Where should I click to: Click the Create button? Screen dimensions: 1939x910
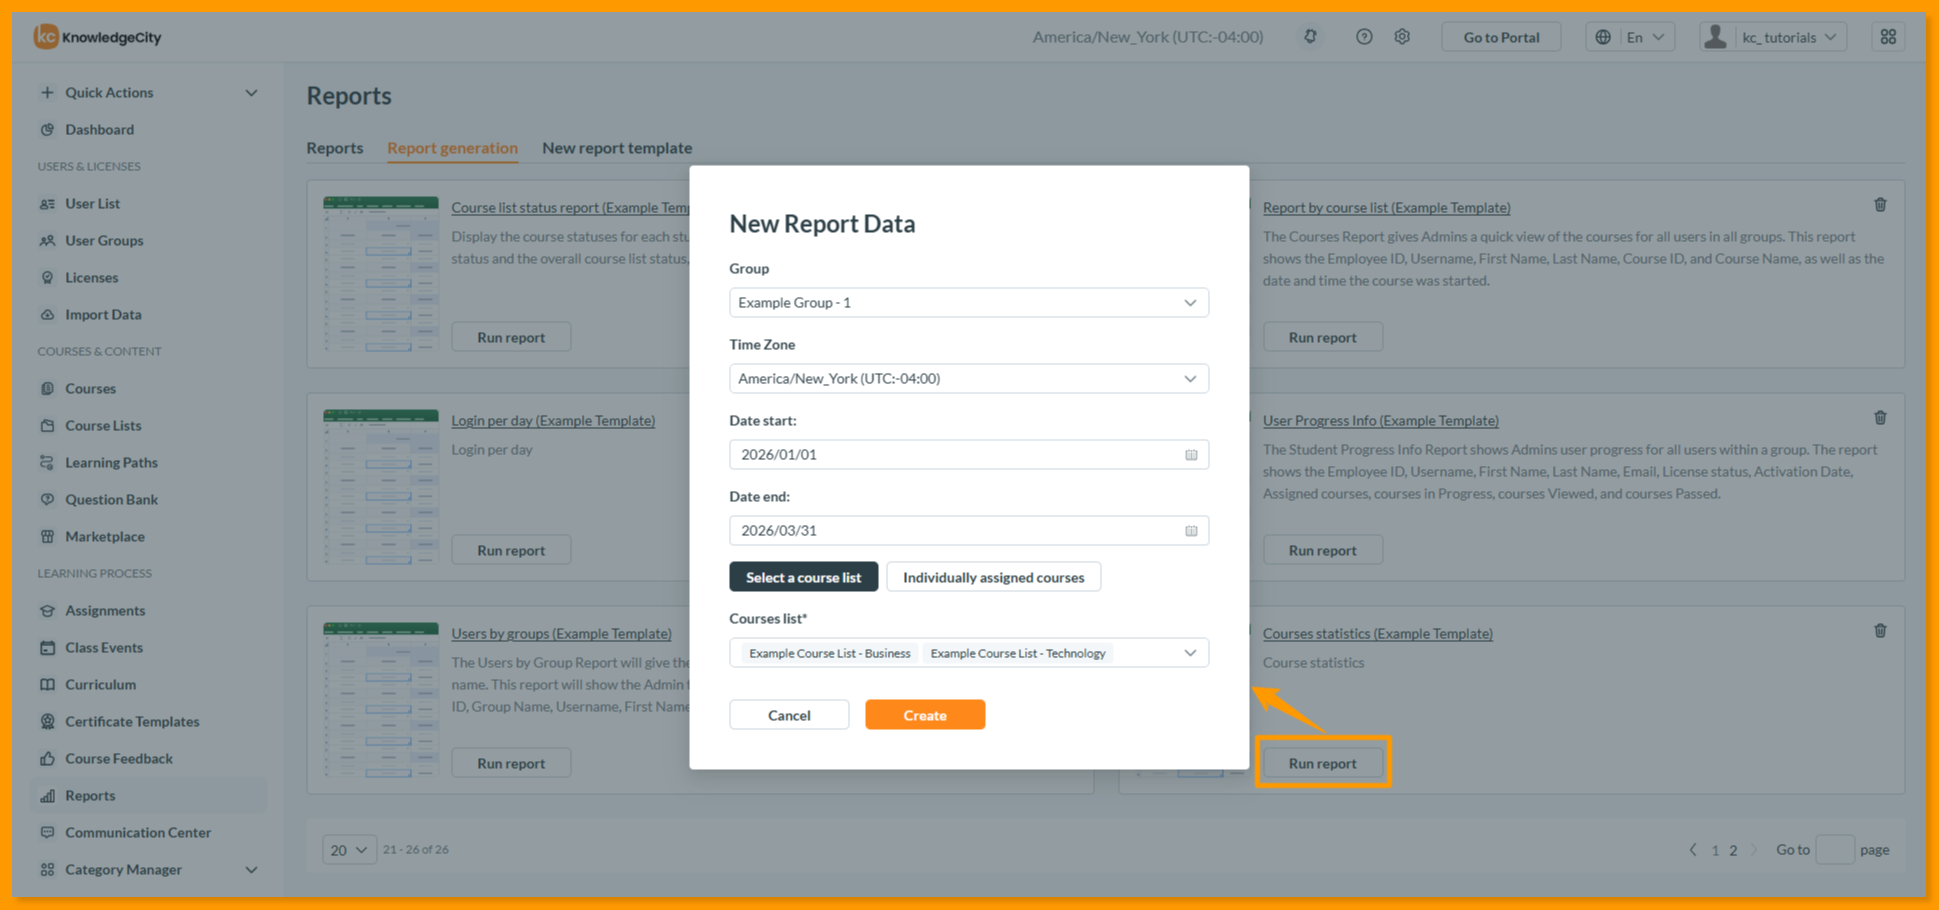[925, 715]
